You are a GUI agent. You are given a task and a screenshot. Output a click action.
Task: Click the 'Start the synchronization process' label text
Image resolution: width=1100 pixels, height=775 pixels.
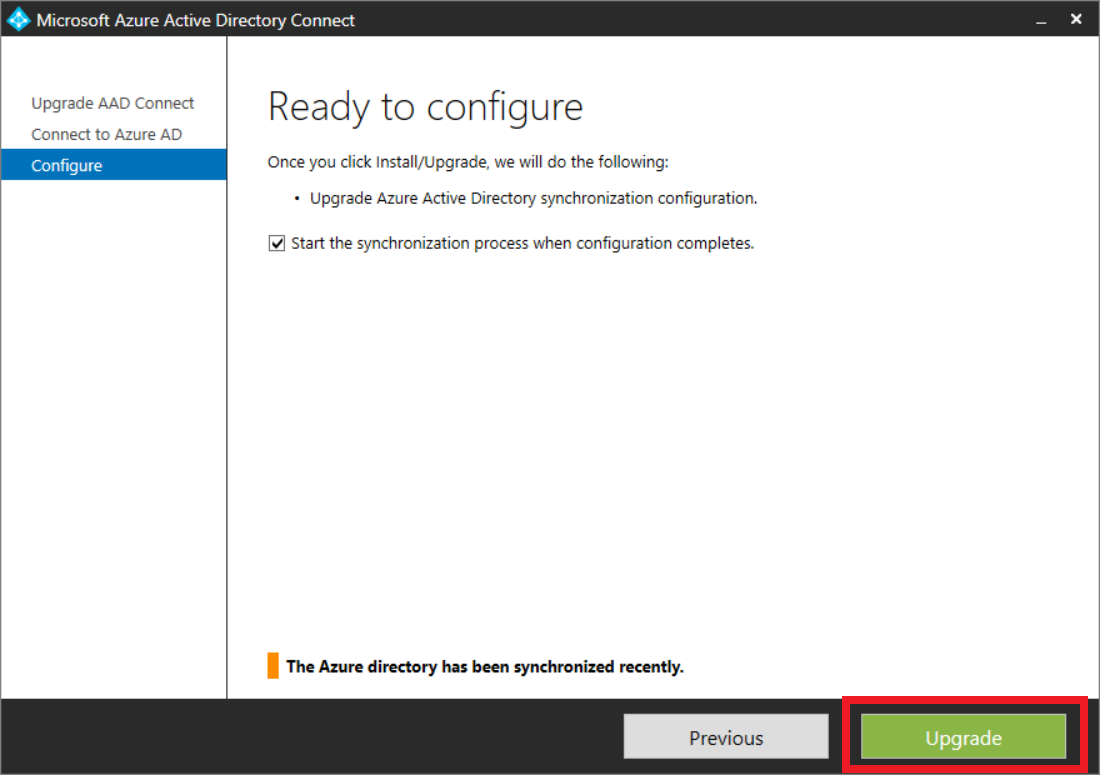(522, 243)
